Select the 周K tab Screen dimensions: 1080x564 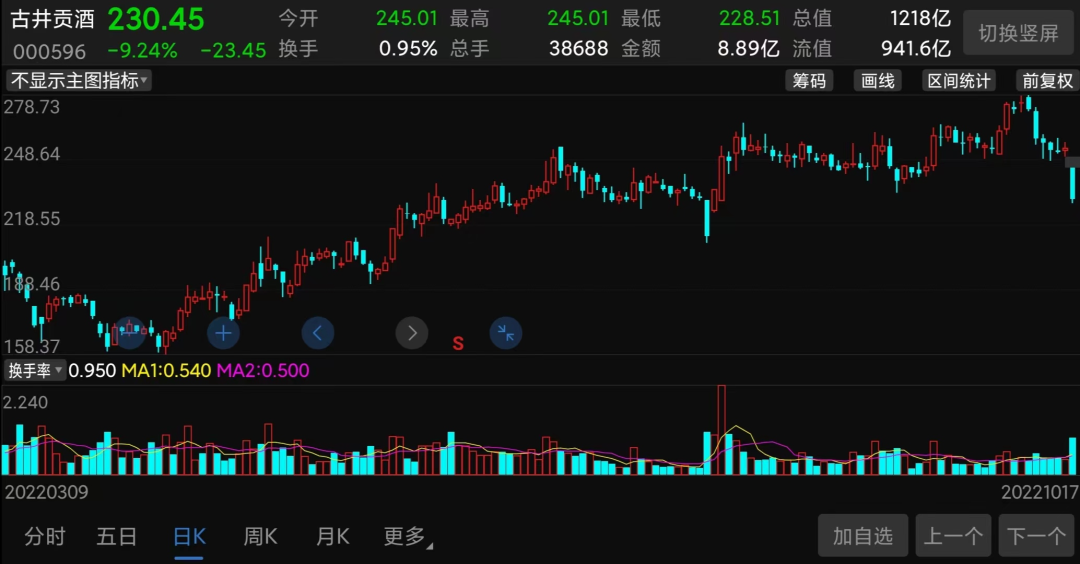(x=260, y=536)
